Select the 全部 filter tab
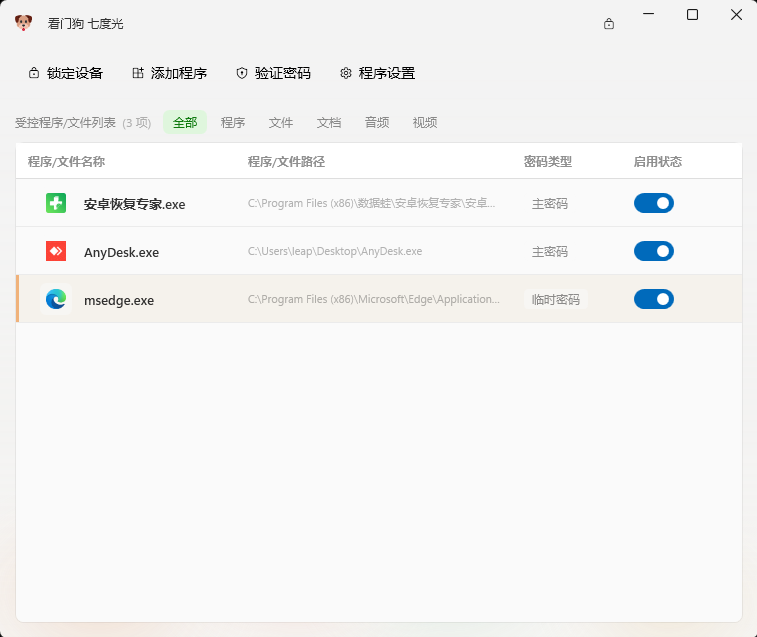The height and width of the screenshot is (637, 757). pos(185,122)
